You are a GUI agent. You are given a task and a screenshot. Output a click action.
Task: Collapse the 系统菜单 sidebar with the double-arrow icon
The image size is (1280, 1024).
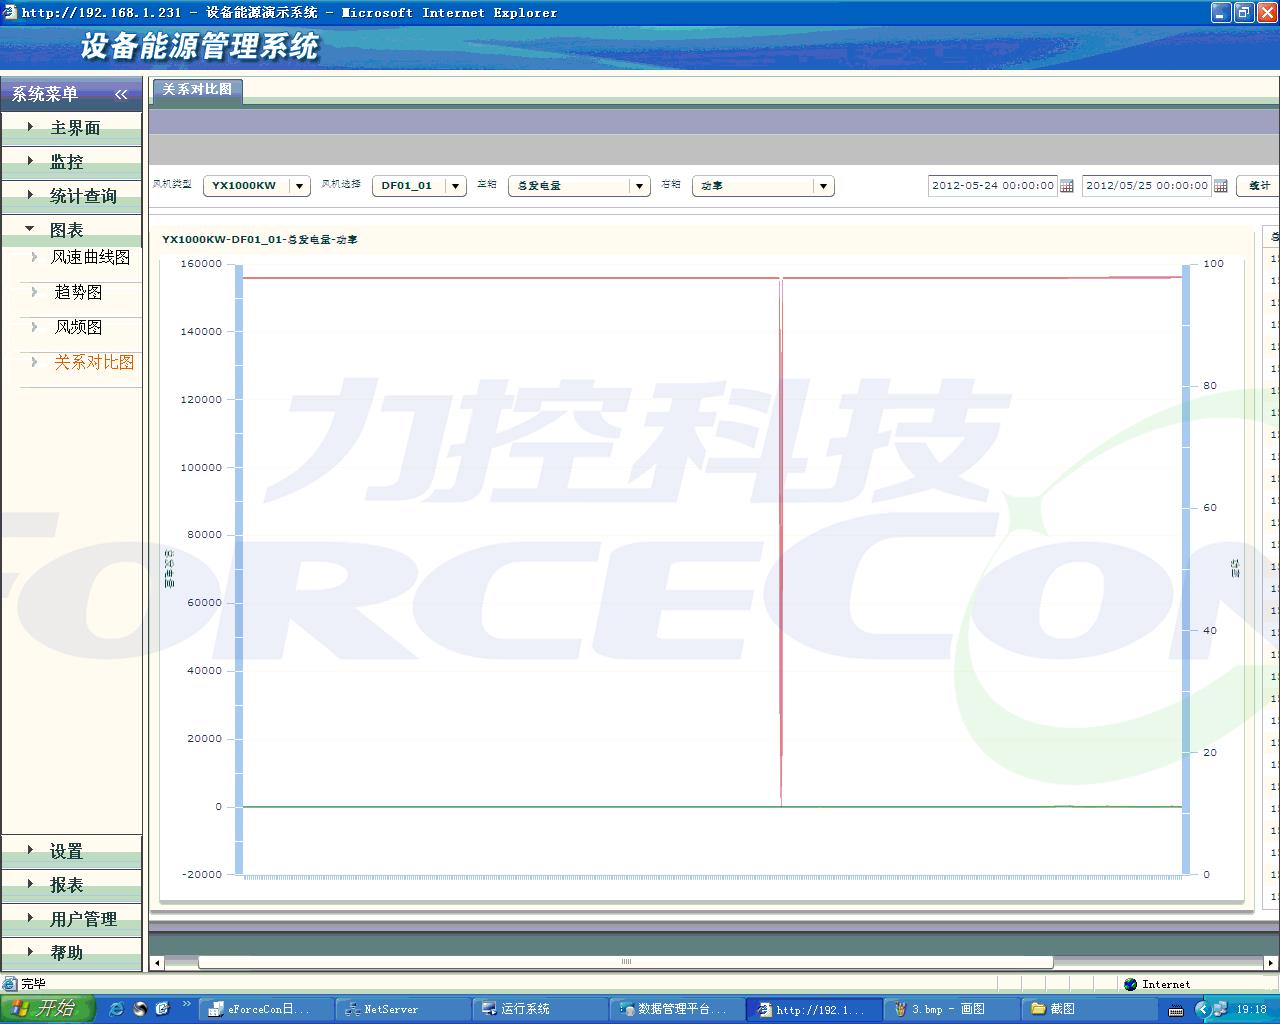click(x=121, y=94)
